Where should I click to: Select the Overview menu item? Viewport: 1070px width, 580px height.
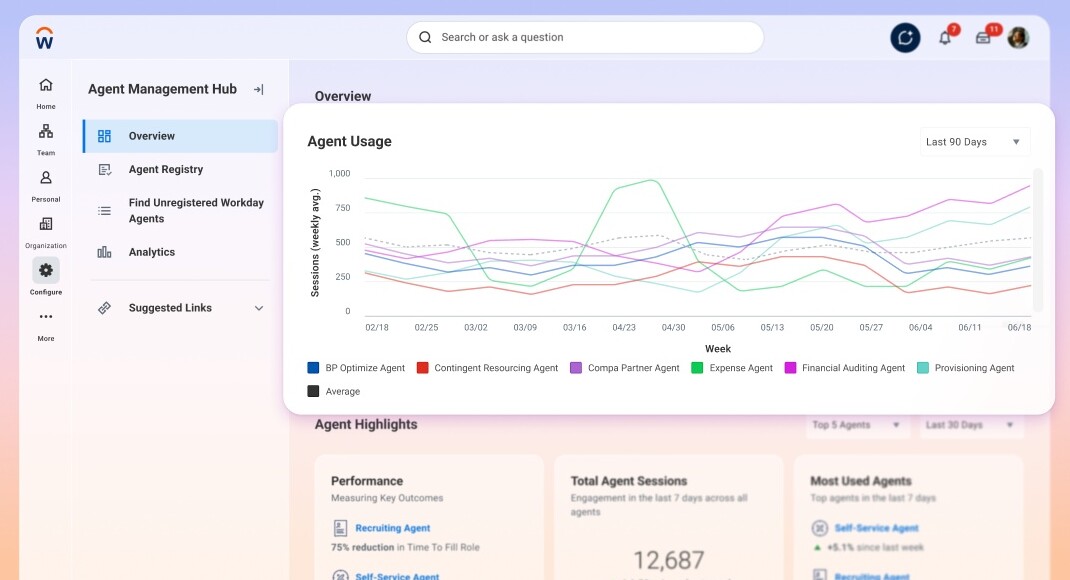click(x=180, y=136)
